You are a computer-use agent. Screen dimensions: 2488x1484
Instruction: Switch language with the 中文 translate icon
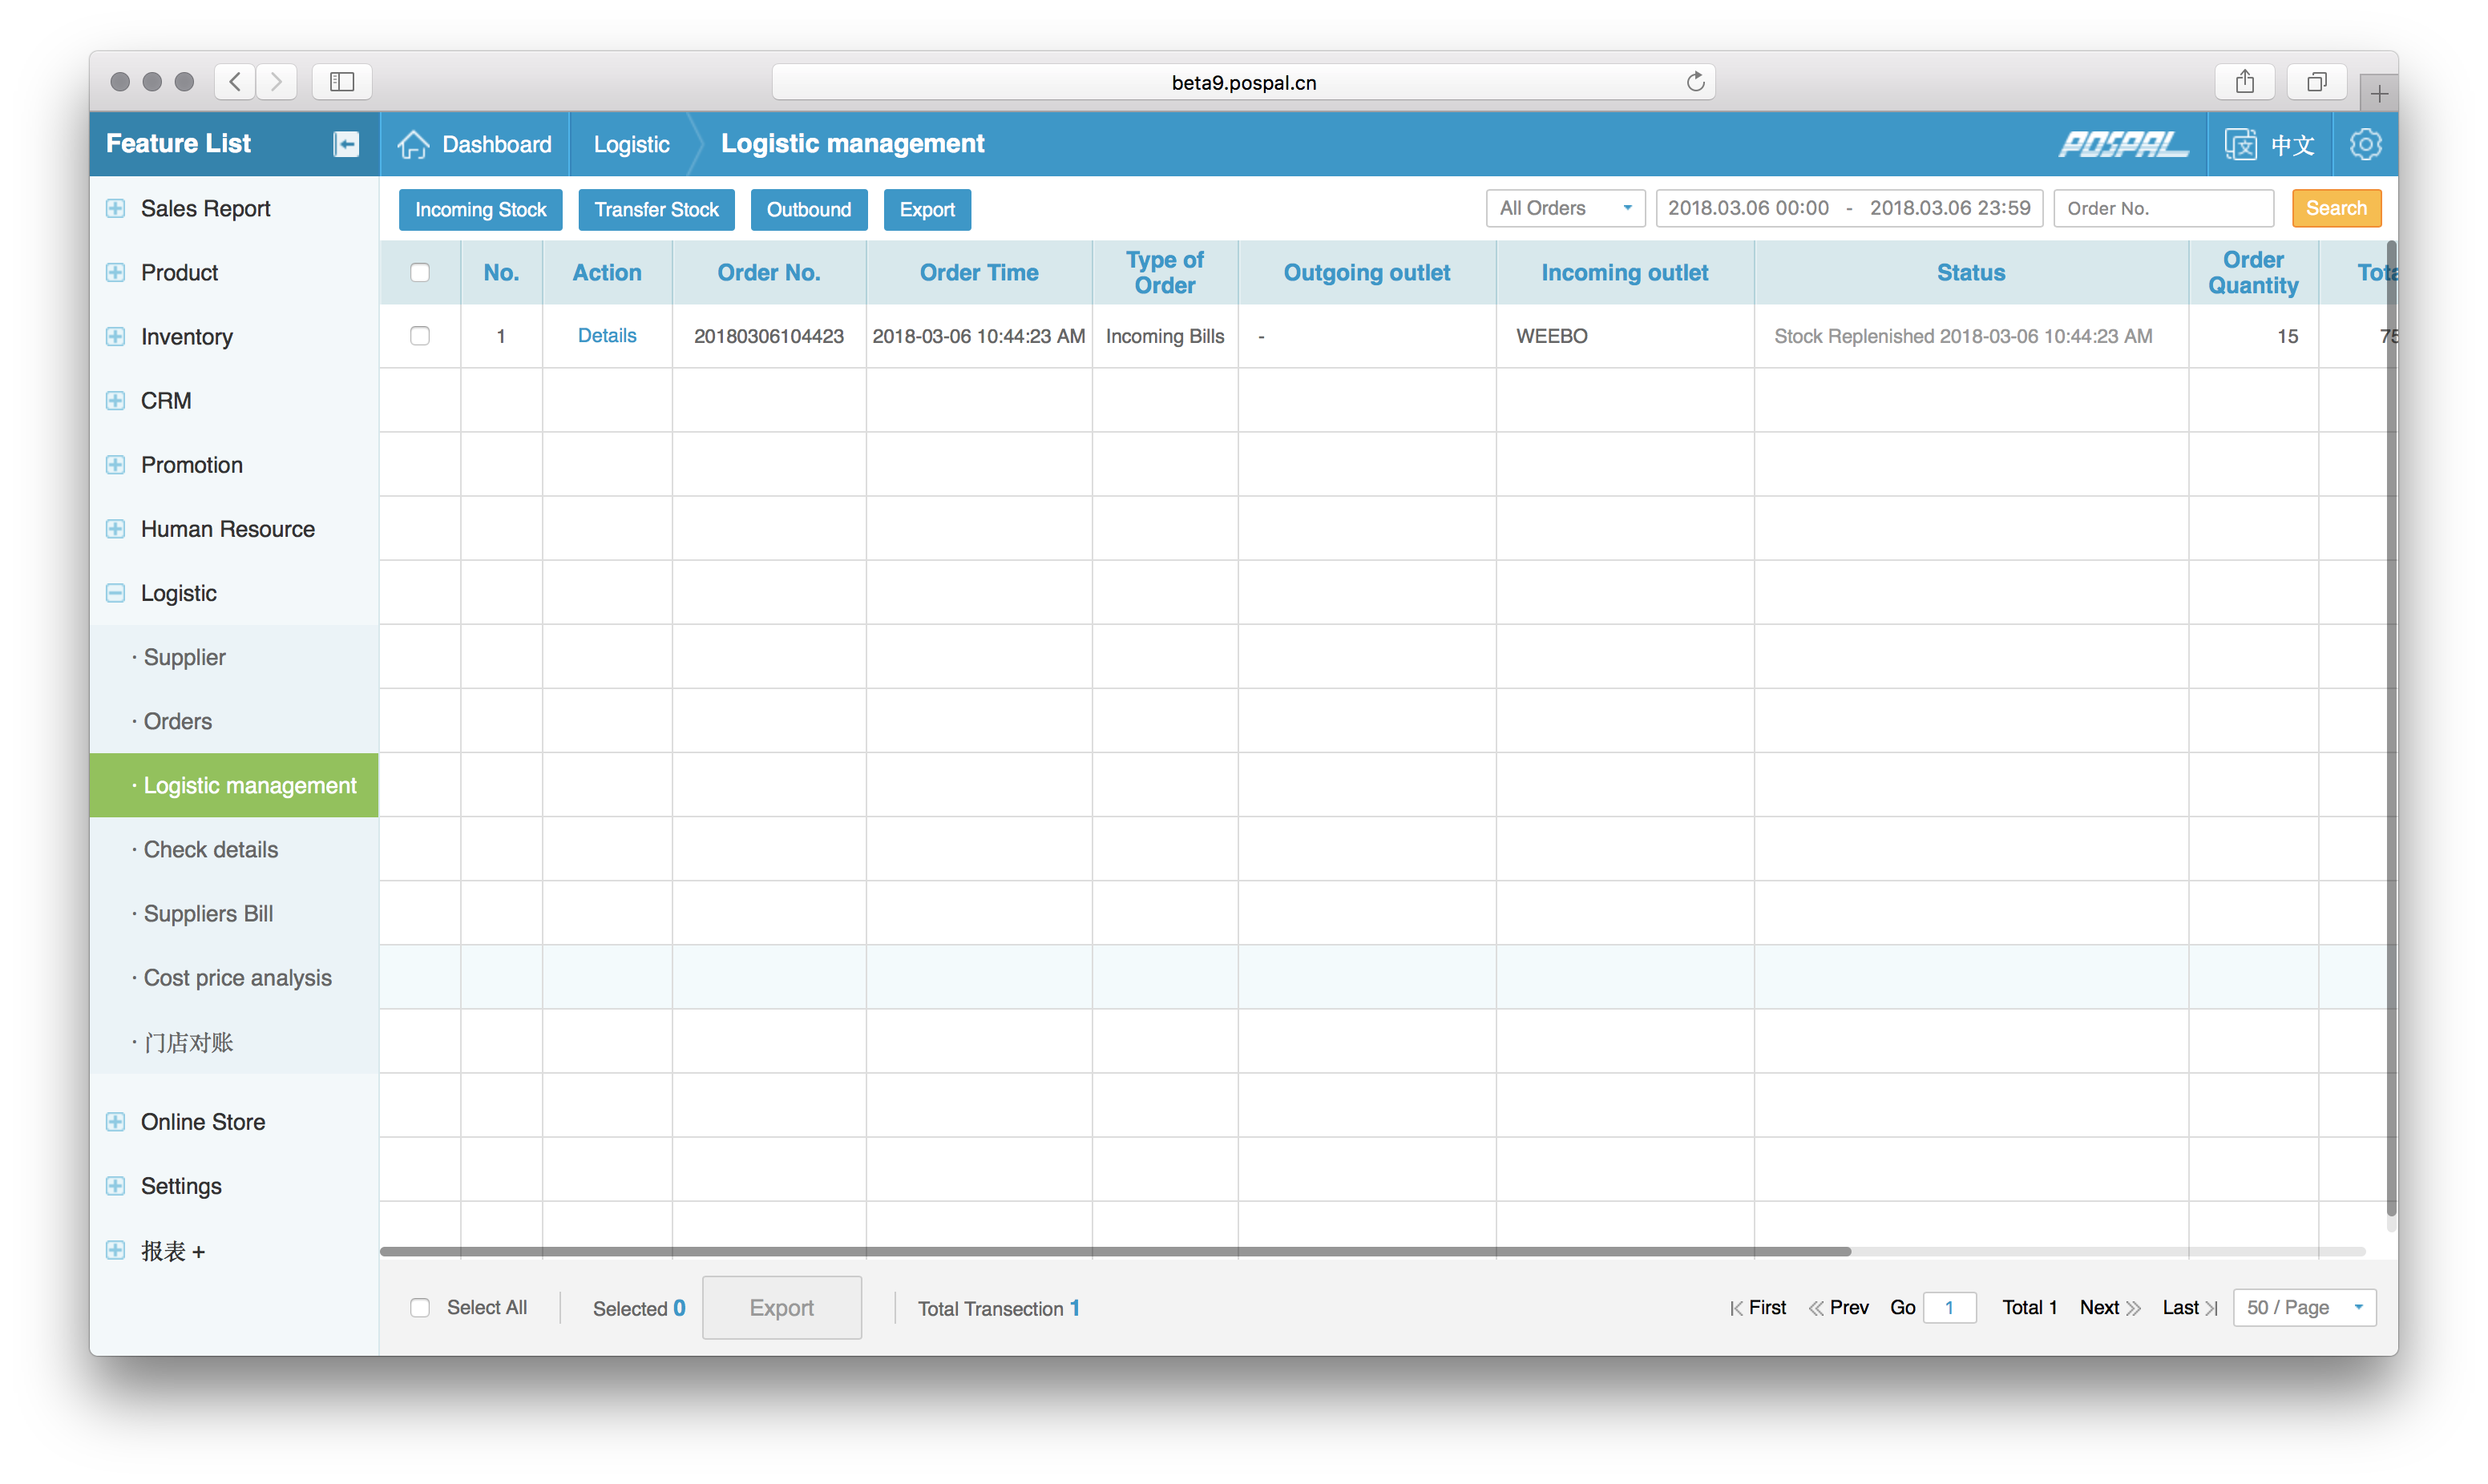[x=2240, y=144]
